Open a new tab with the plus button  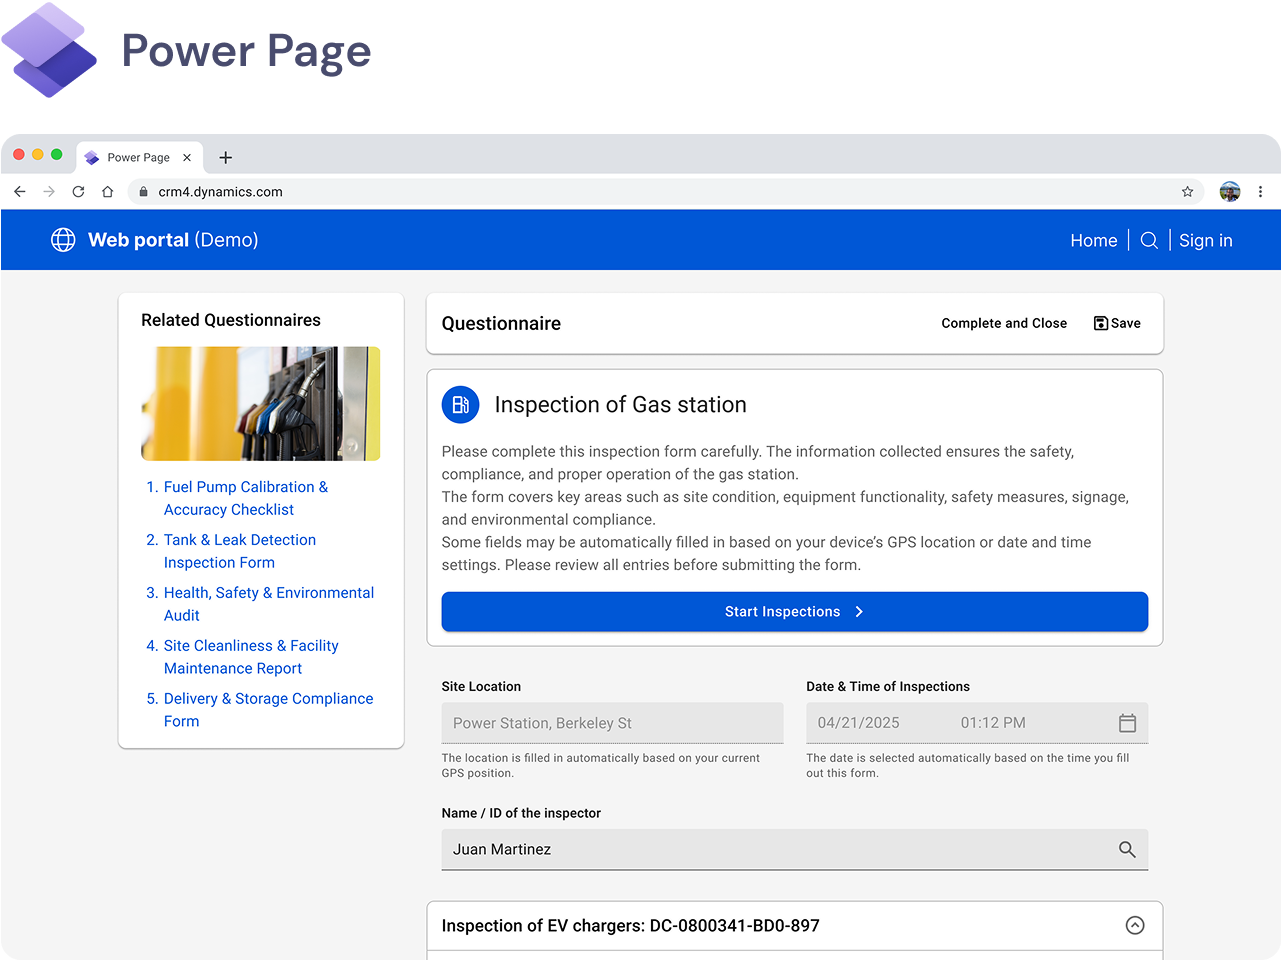[225, 157]
